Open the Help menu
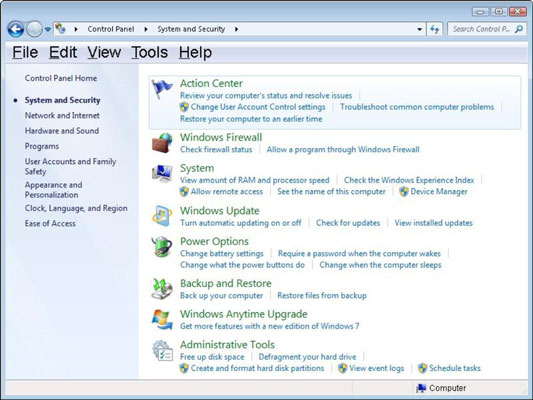The height and width of the screenshot is (400, 533). pos(195,53)
